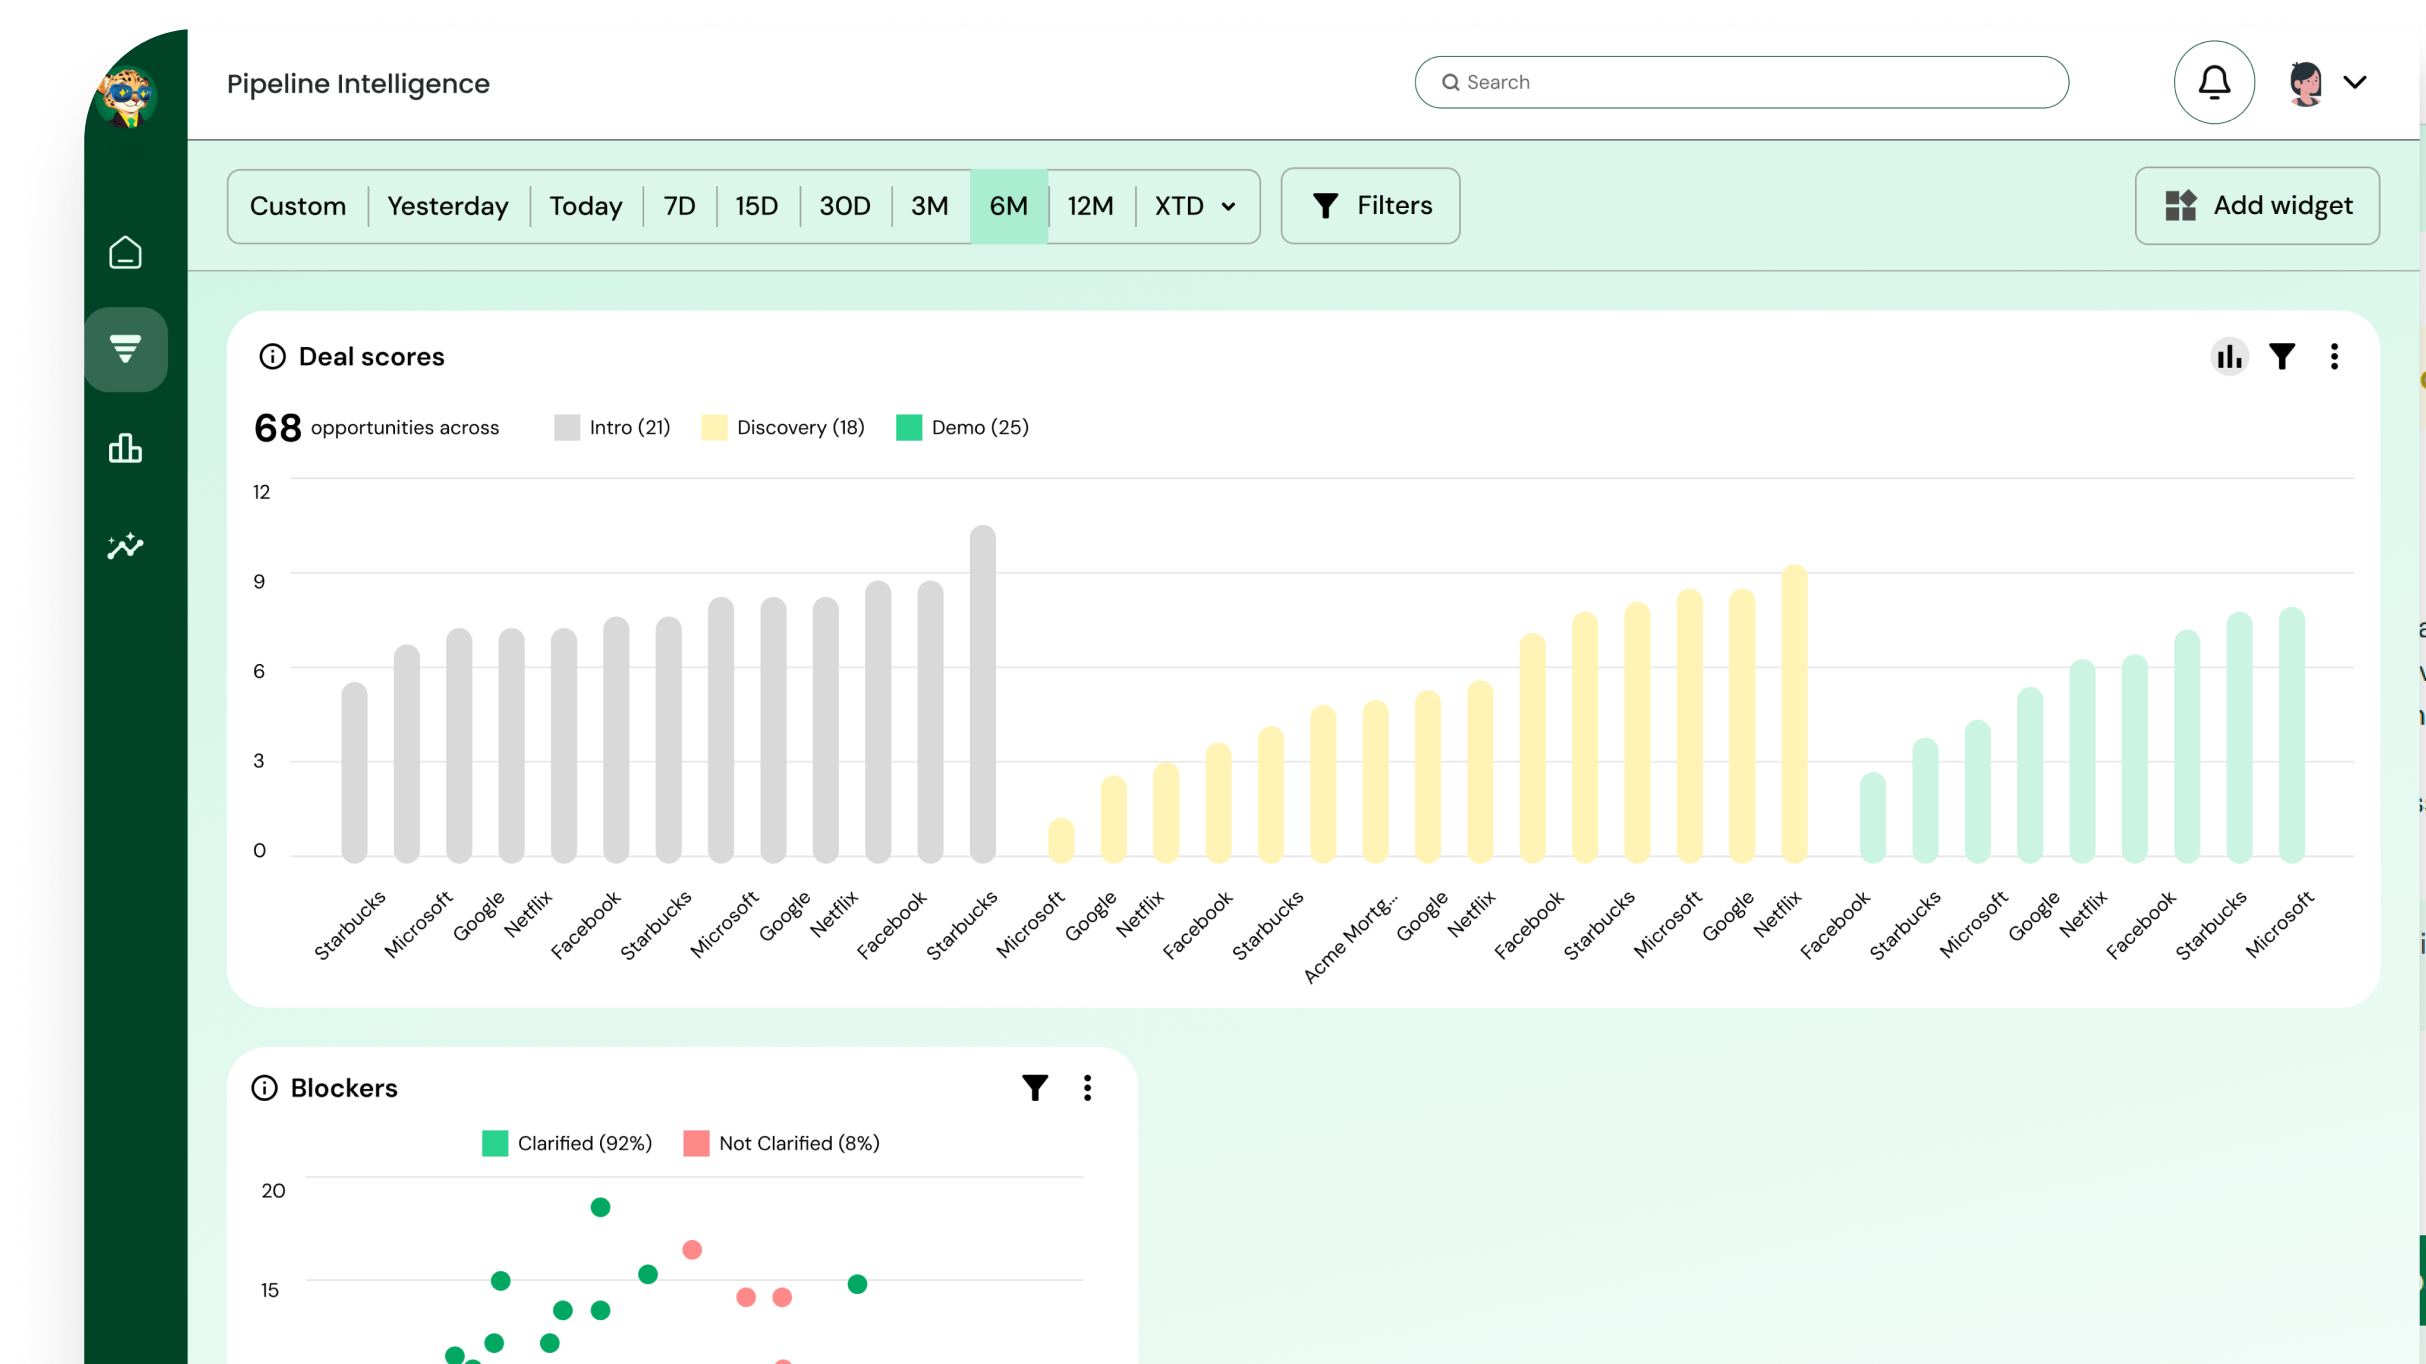
Task: Click the Search input field
Action: point(1741,82)
